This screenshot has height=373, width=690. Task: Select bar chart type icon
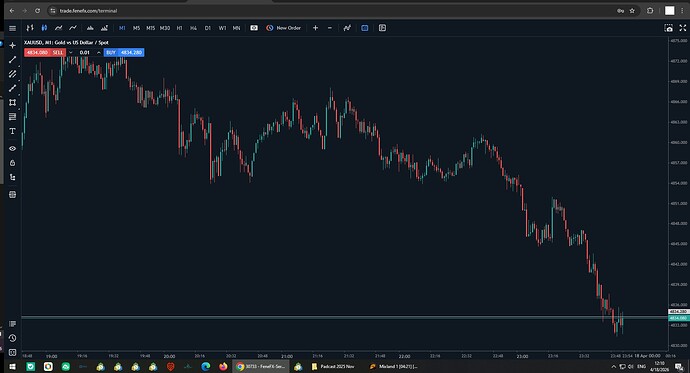[30, 28]
